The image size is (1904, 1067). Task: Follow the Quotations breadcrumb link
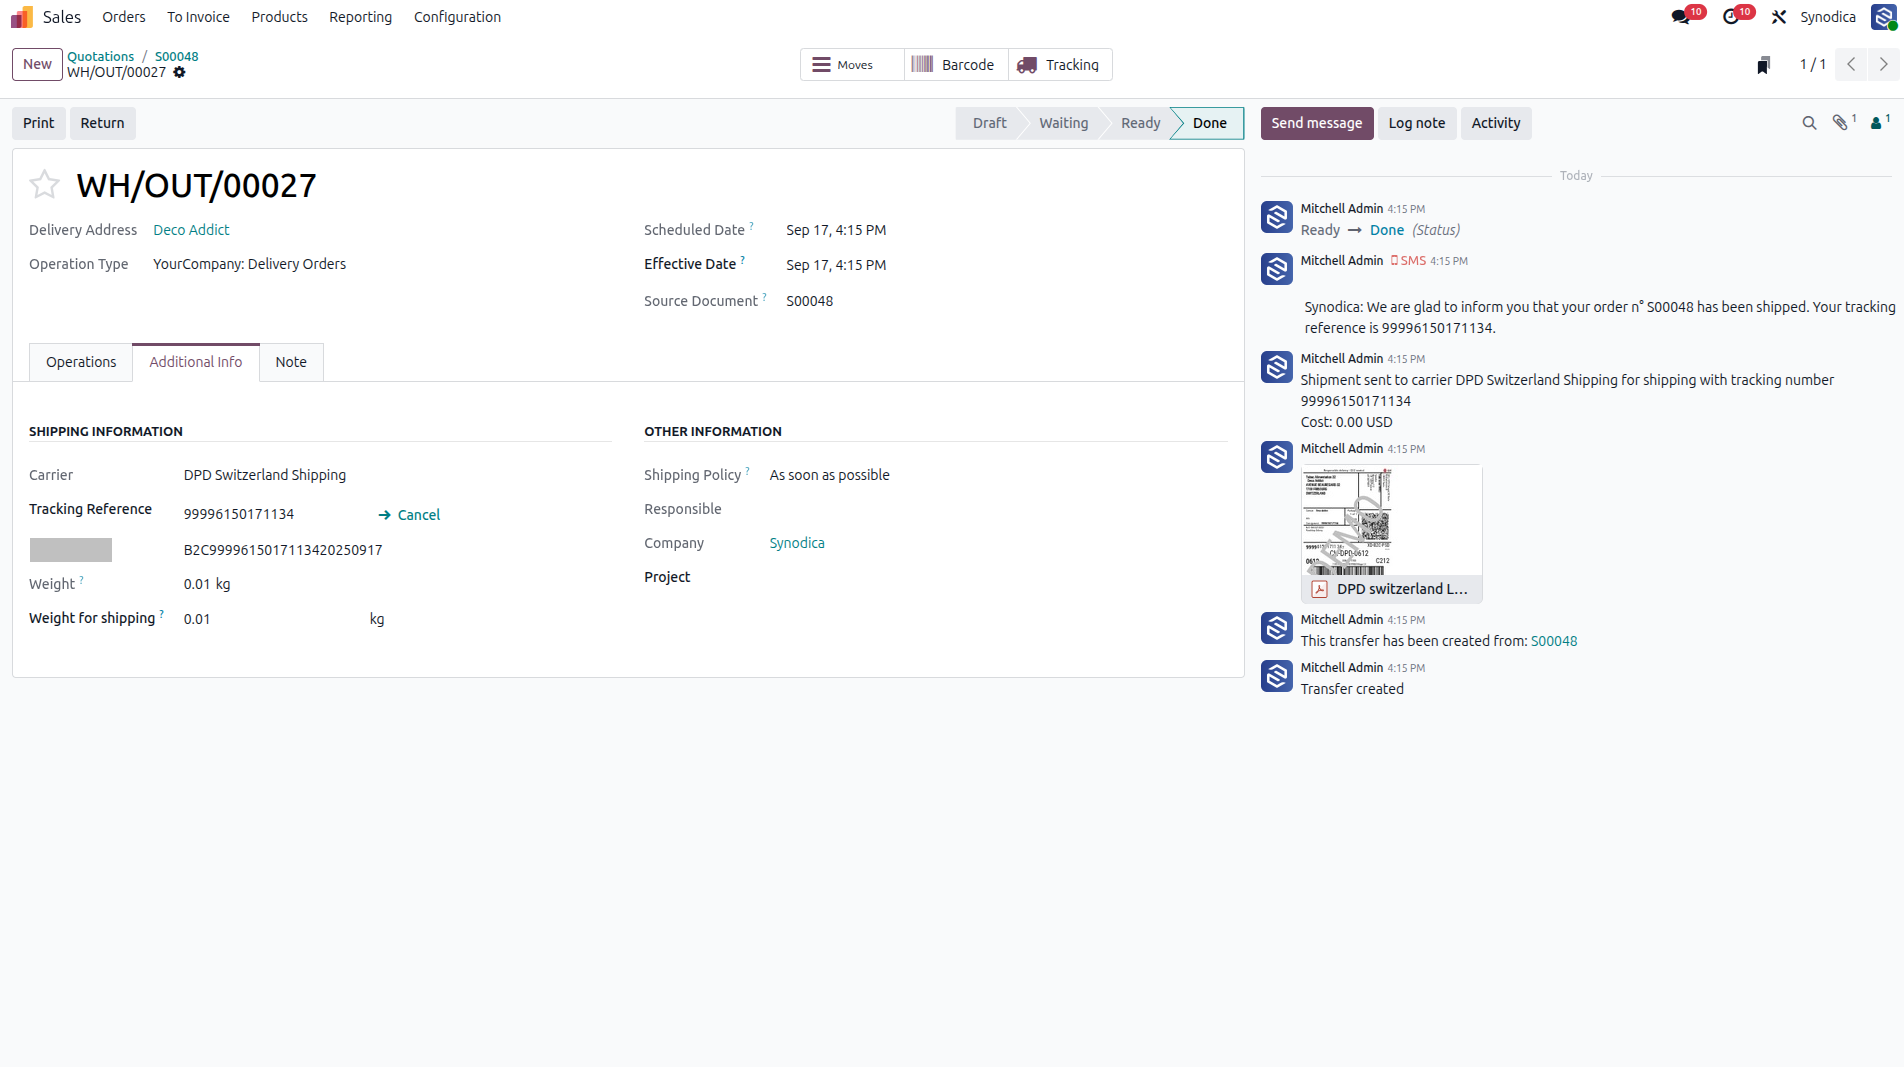coord(101,56)
